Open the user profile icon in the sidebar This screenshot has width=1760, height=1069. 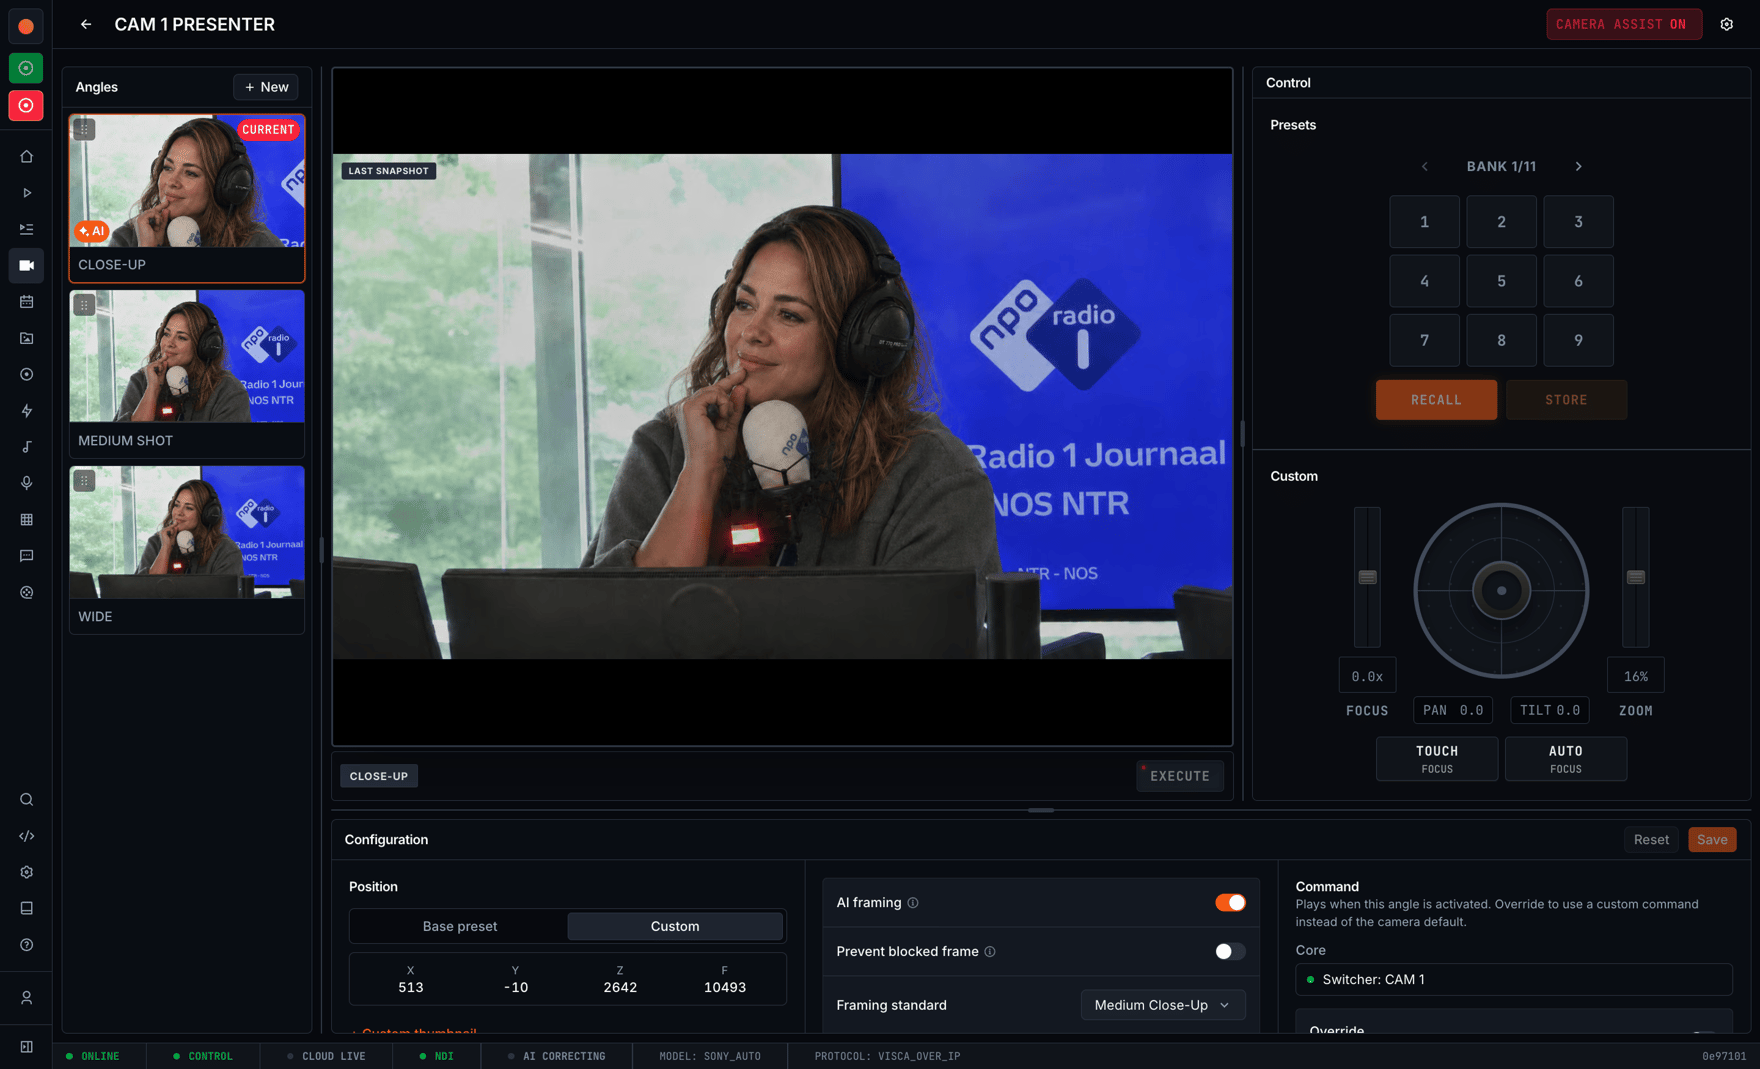[x=27, y=998]
